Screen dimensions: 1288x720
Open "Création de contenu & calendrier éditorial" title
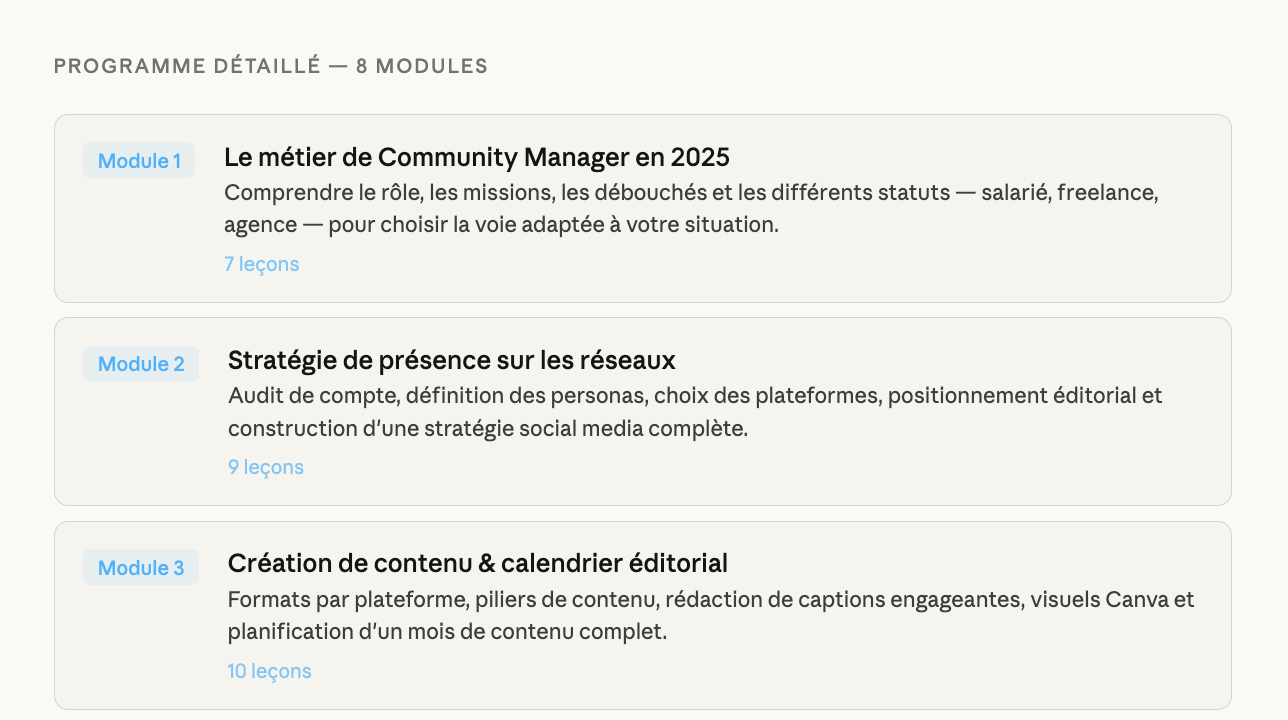(x=478, y=563)
